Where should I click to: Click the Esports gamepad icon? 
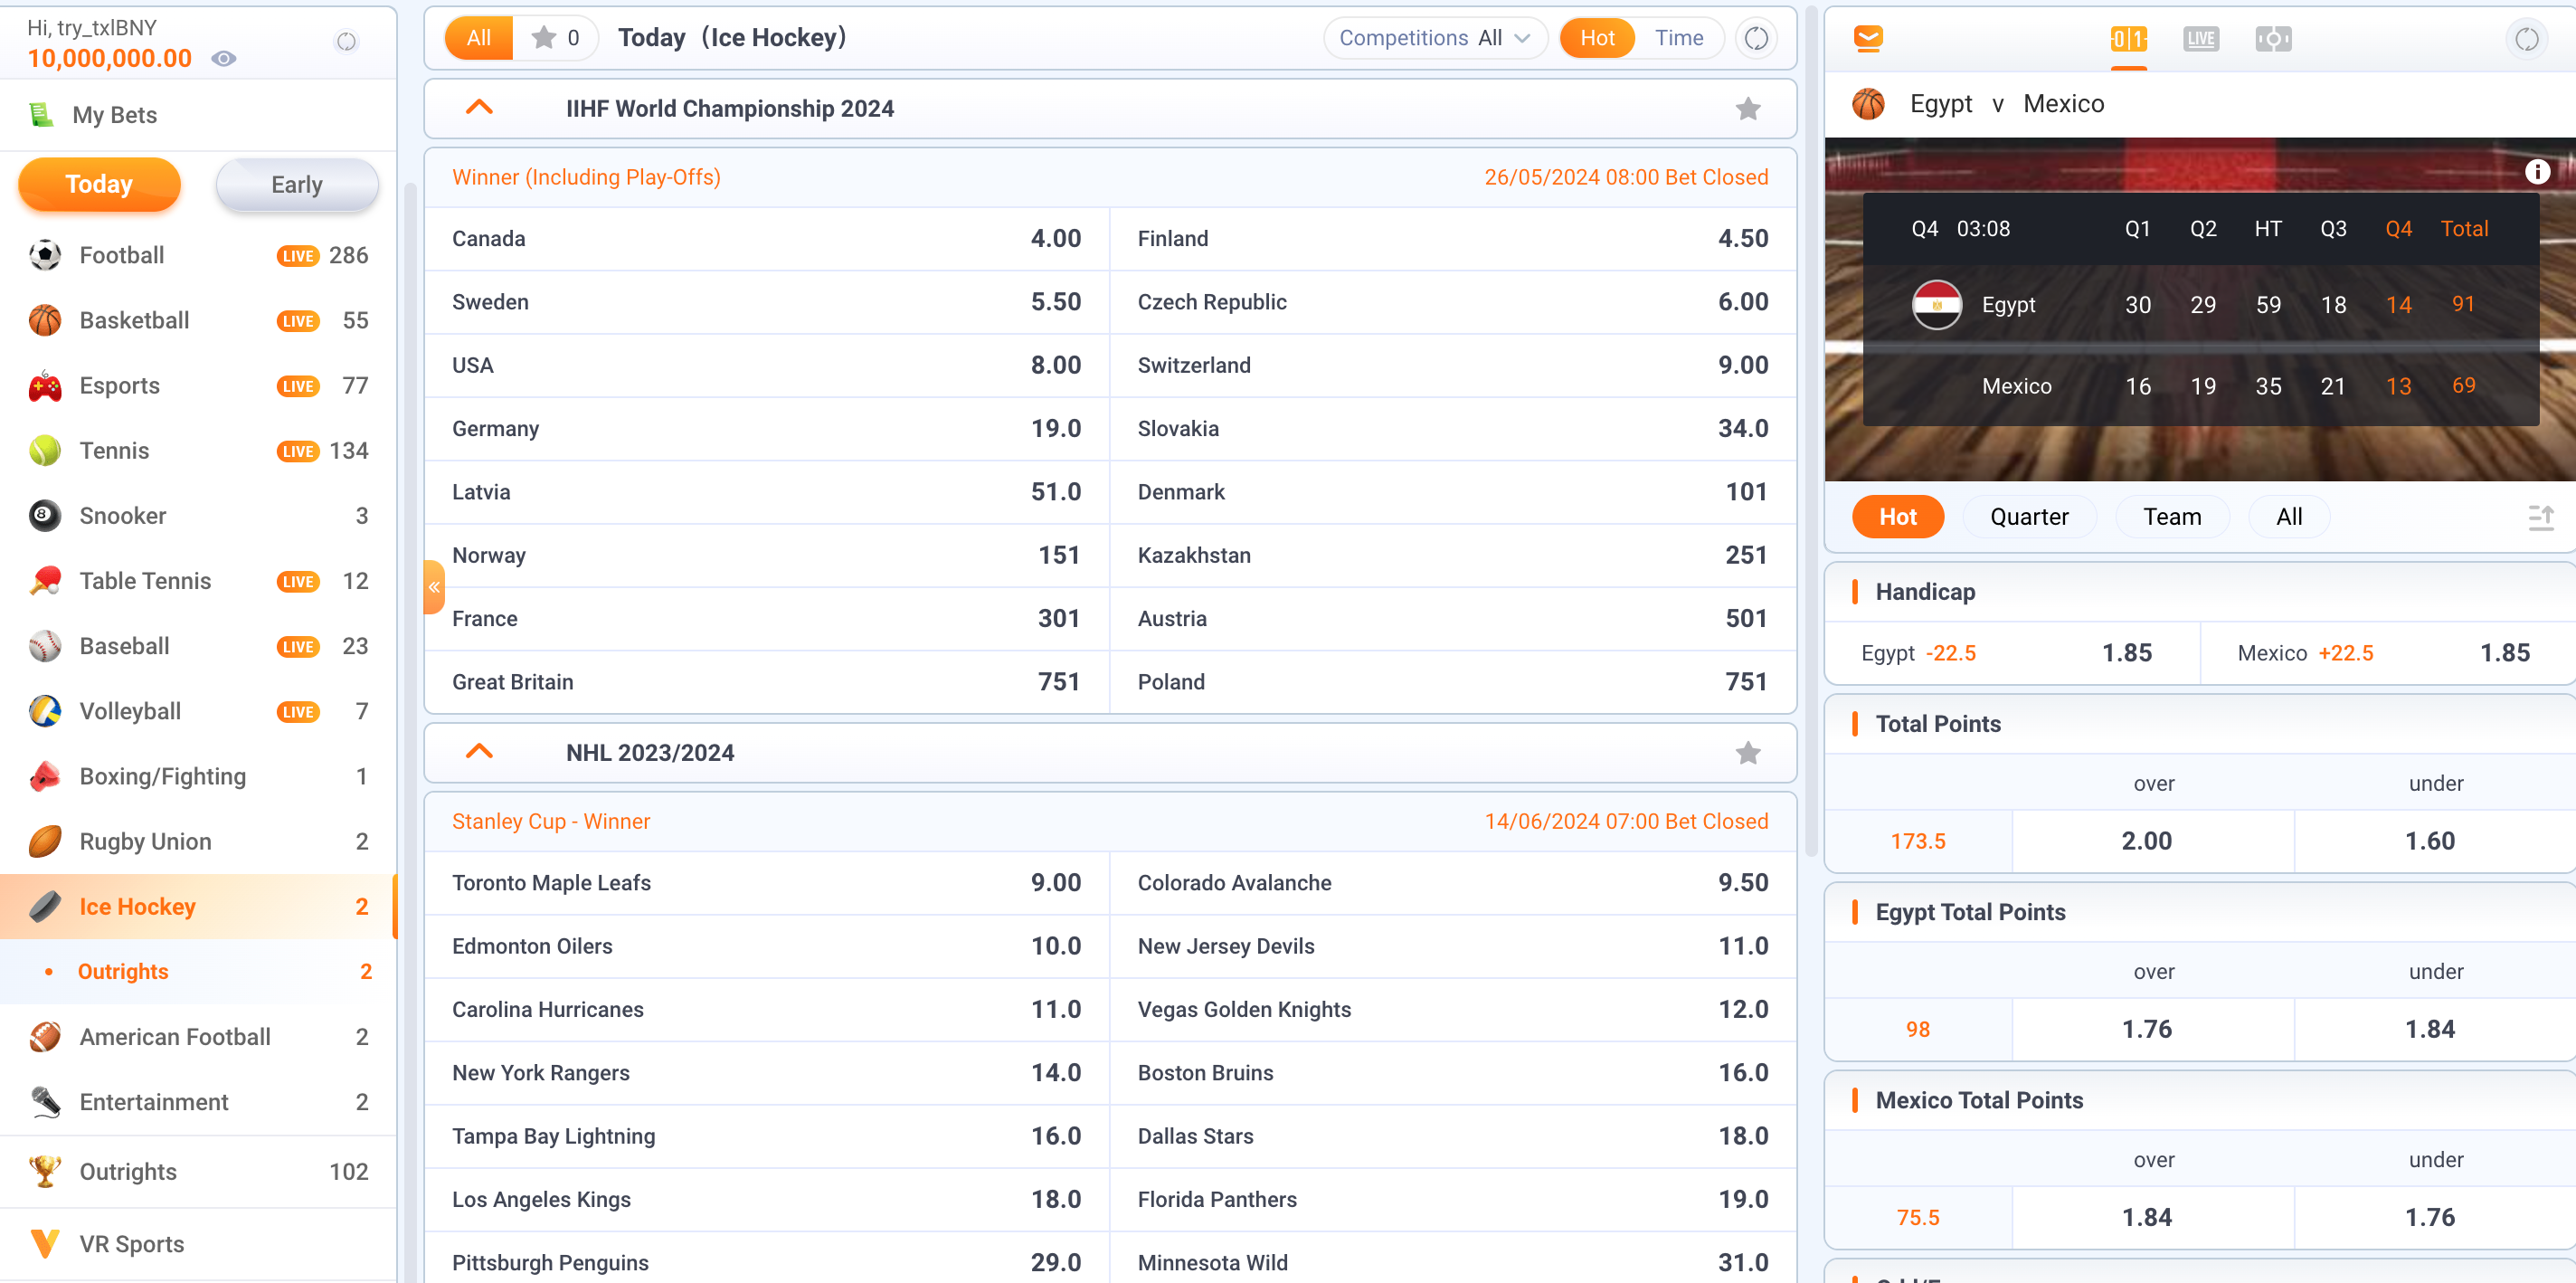coord(45,385)
